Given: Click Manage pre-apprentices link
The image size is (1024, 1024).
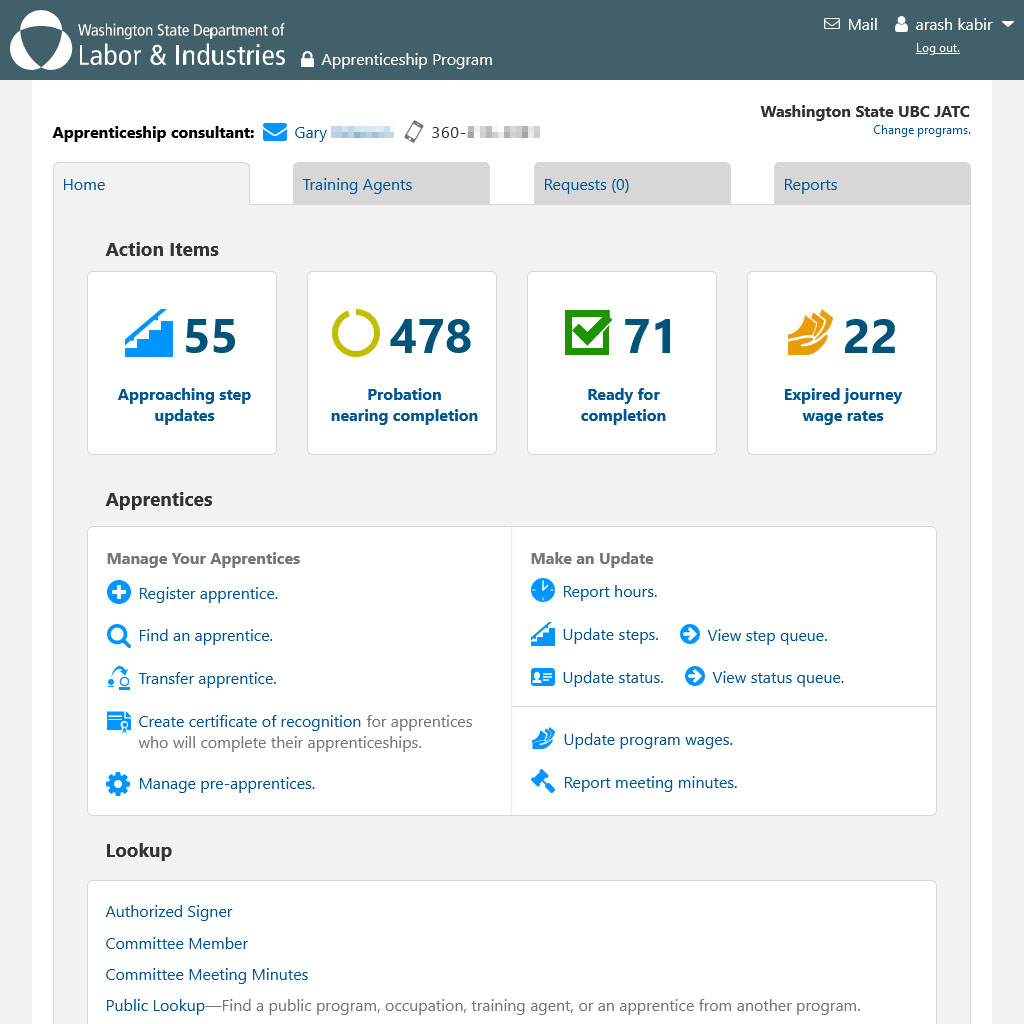Looking at the screenshot, I should coord(227,783).
